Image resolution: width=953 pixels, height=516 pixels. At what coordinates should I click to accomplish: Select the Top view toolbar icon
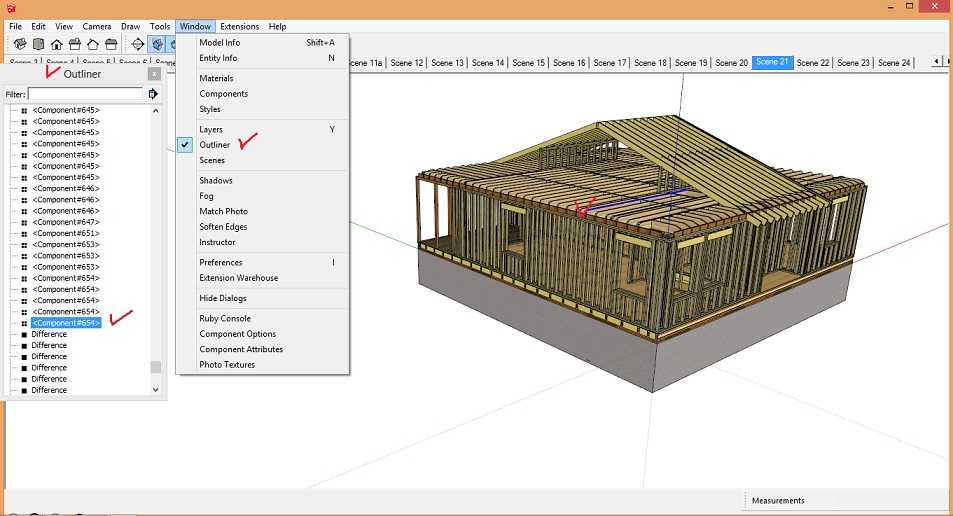38,44
